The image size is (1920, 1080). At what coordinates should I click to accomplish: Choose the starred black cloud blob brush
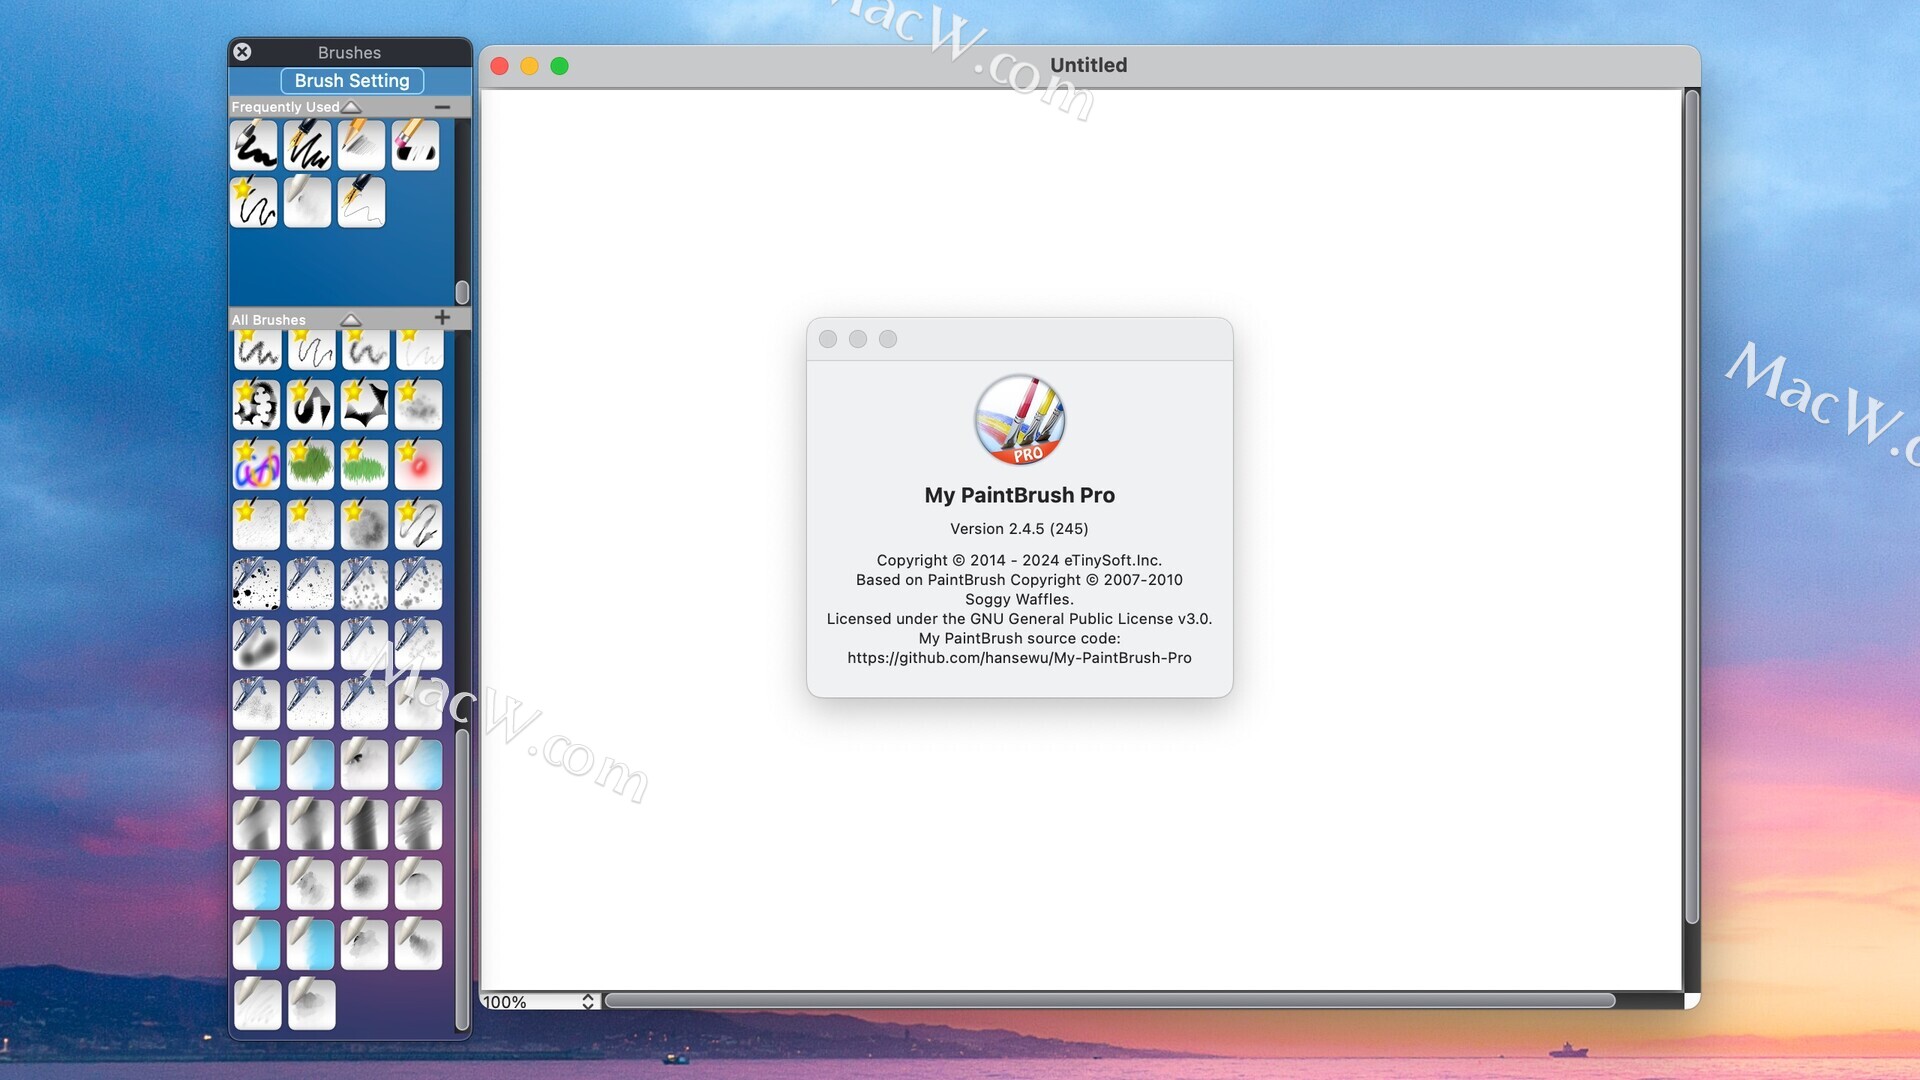click(257, 405)
